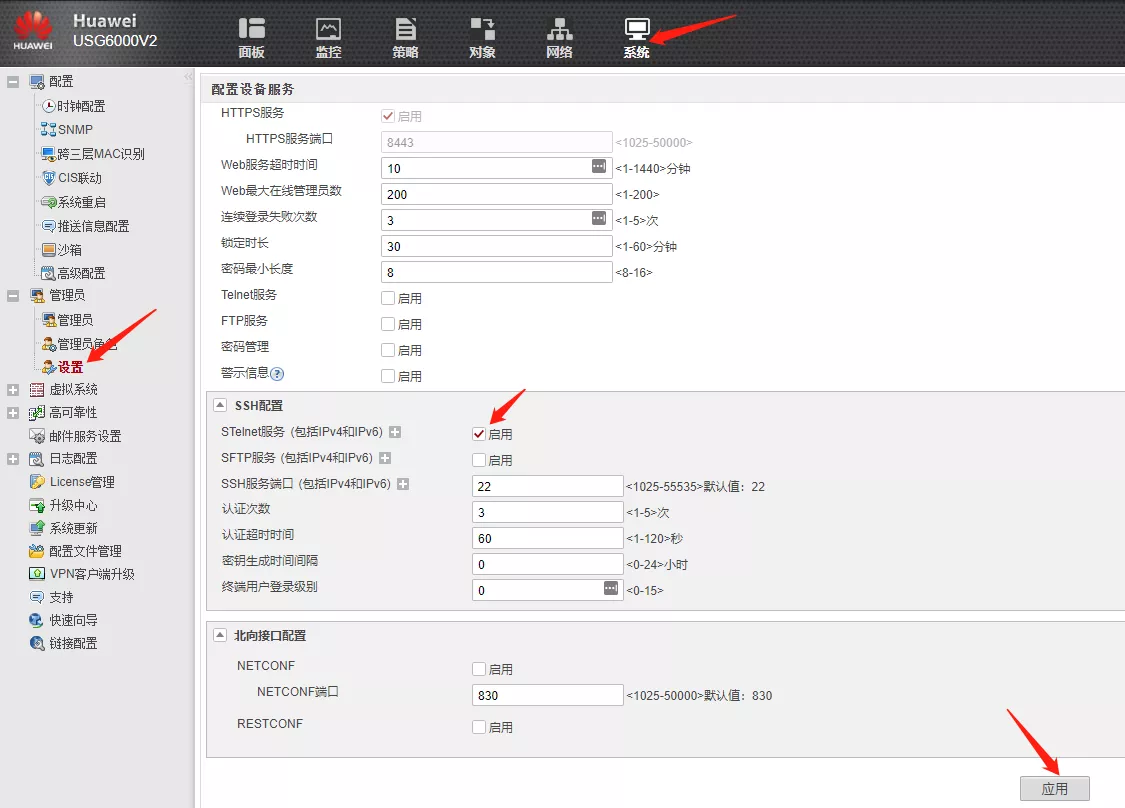Collapse the left sidebar panel handle

[188, 77]
